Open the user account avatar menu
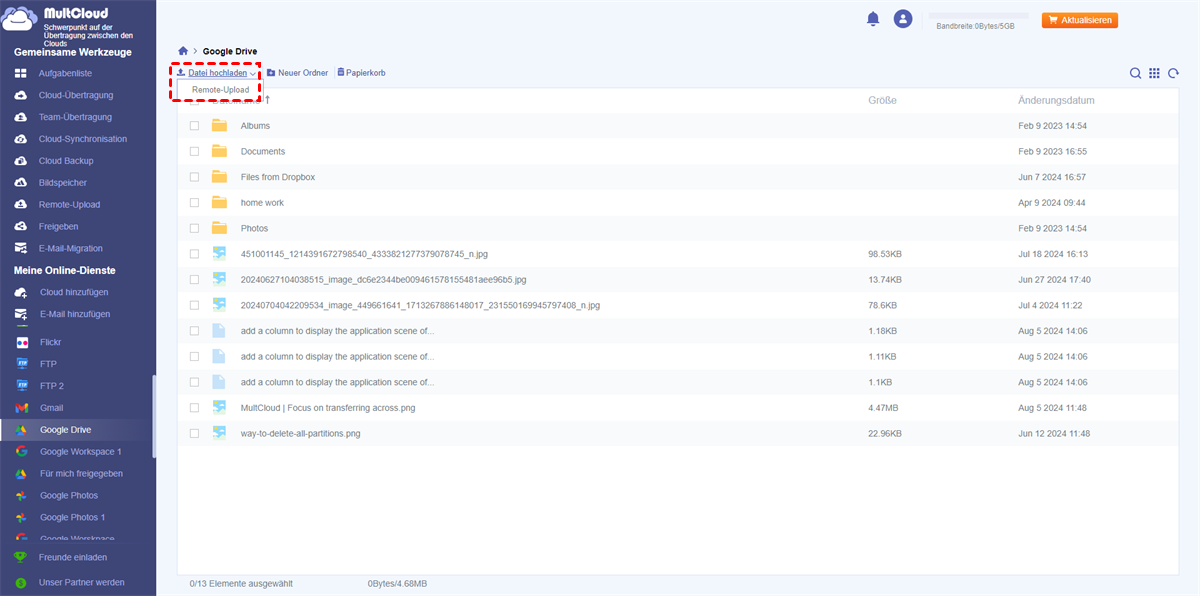The width and height of the screenshot is (1200, 596). tap(903, 19)
